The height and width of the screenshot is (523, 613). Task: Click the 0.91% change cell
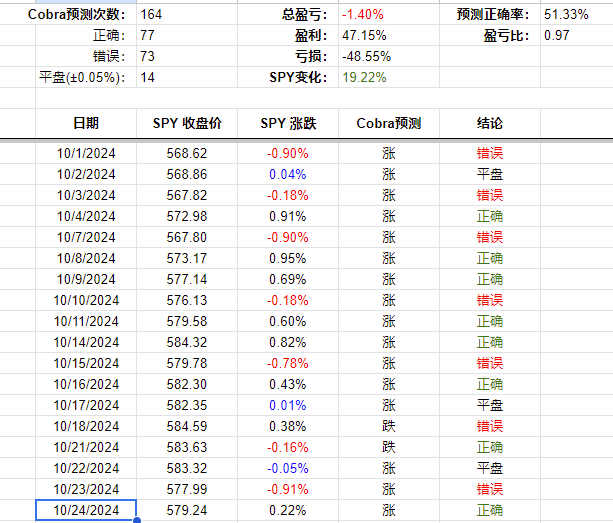pyautogui.click(x=288, y=216)
